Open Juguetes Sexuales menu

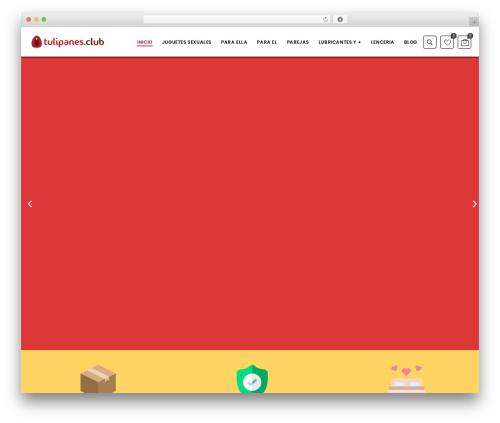187,42
